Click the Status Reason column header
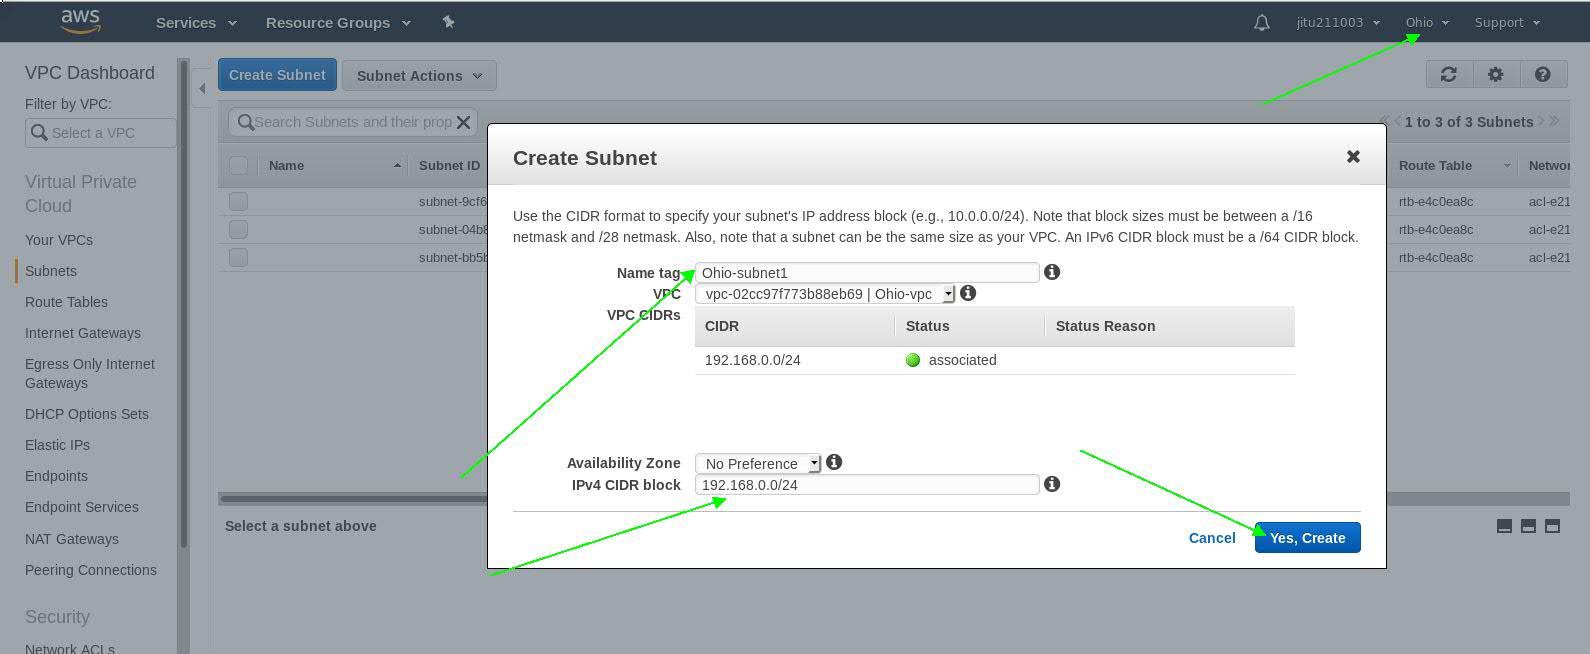Image resolution: width=1590 pixels, height=654 pixels. [x=1105, y=326]
